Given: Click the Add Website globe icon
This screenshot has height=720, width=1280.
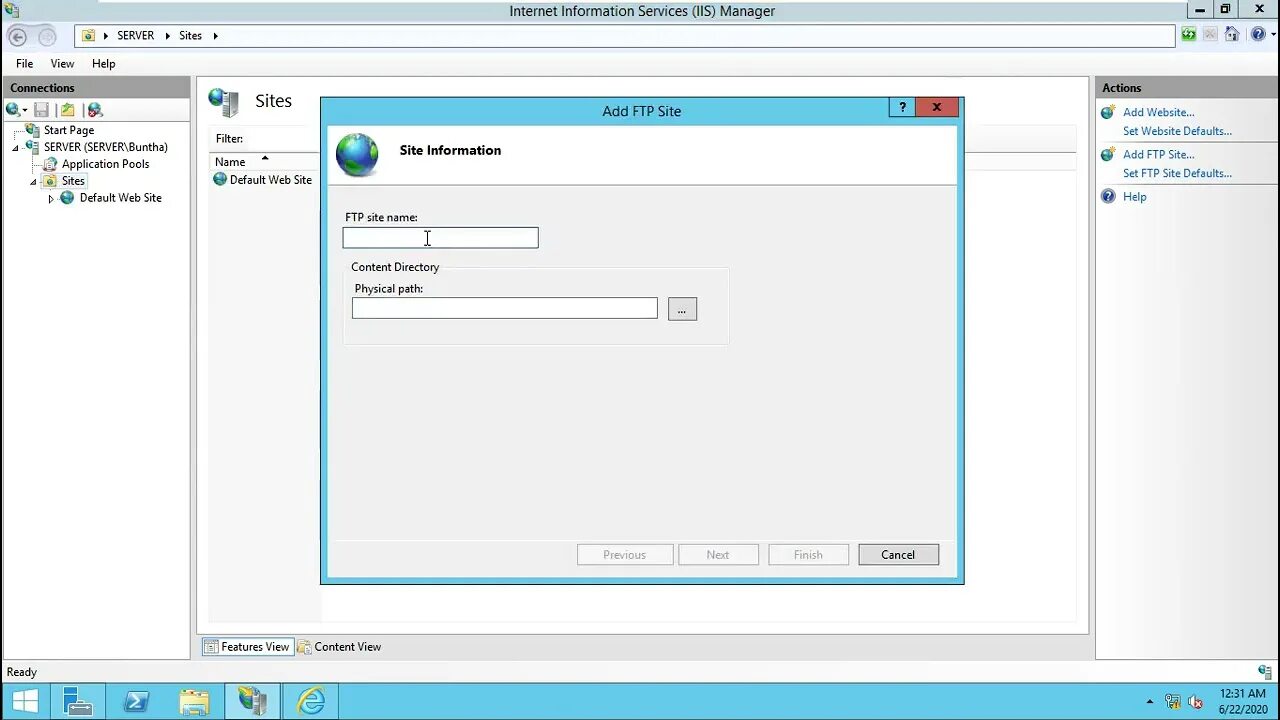Looking at the screenshot, I should point(1108,112).
